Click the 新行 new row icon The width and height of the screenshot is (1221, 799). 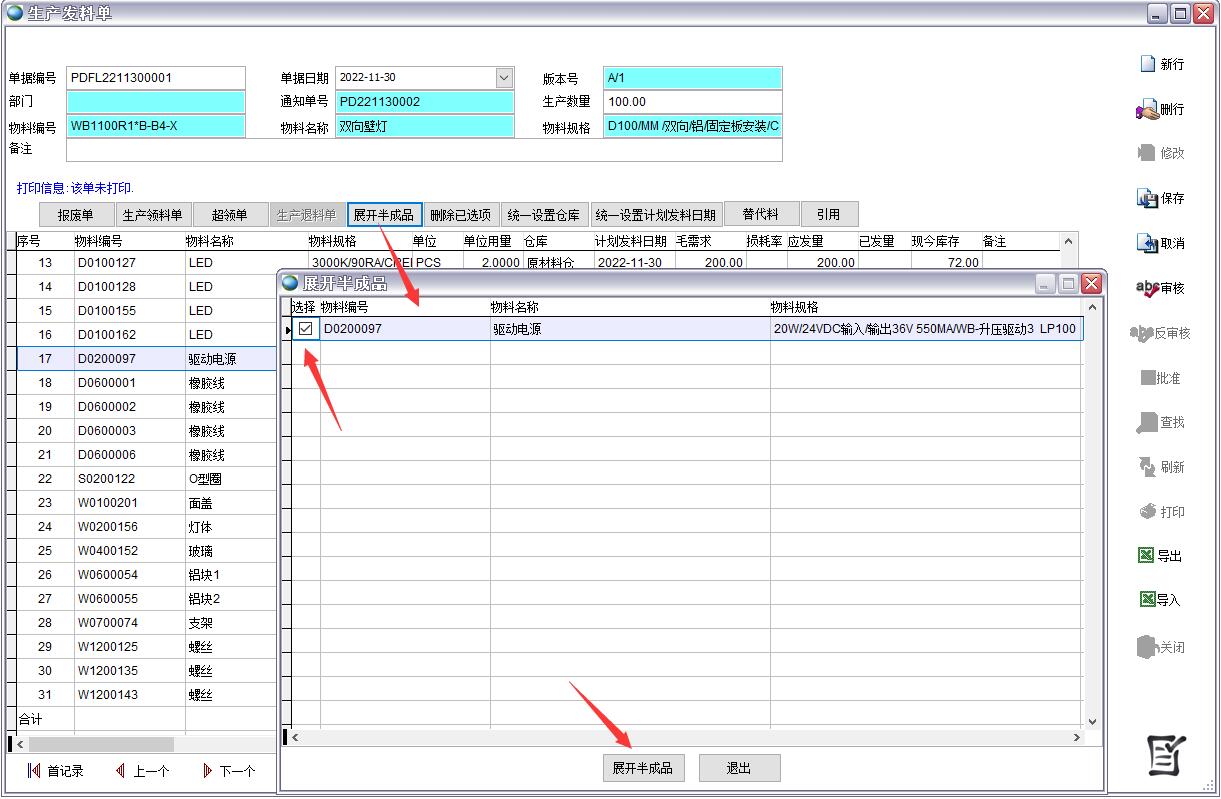[1148, 64]
